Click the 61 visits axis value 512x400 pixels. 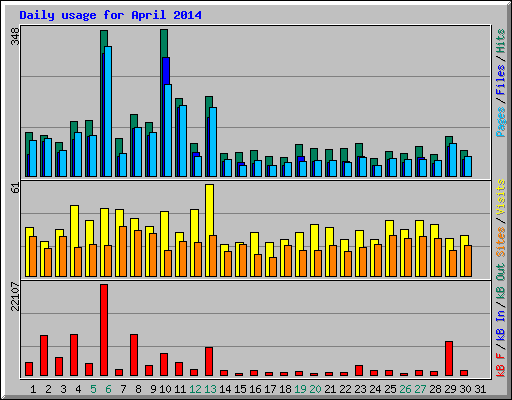tap(16, 188)
